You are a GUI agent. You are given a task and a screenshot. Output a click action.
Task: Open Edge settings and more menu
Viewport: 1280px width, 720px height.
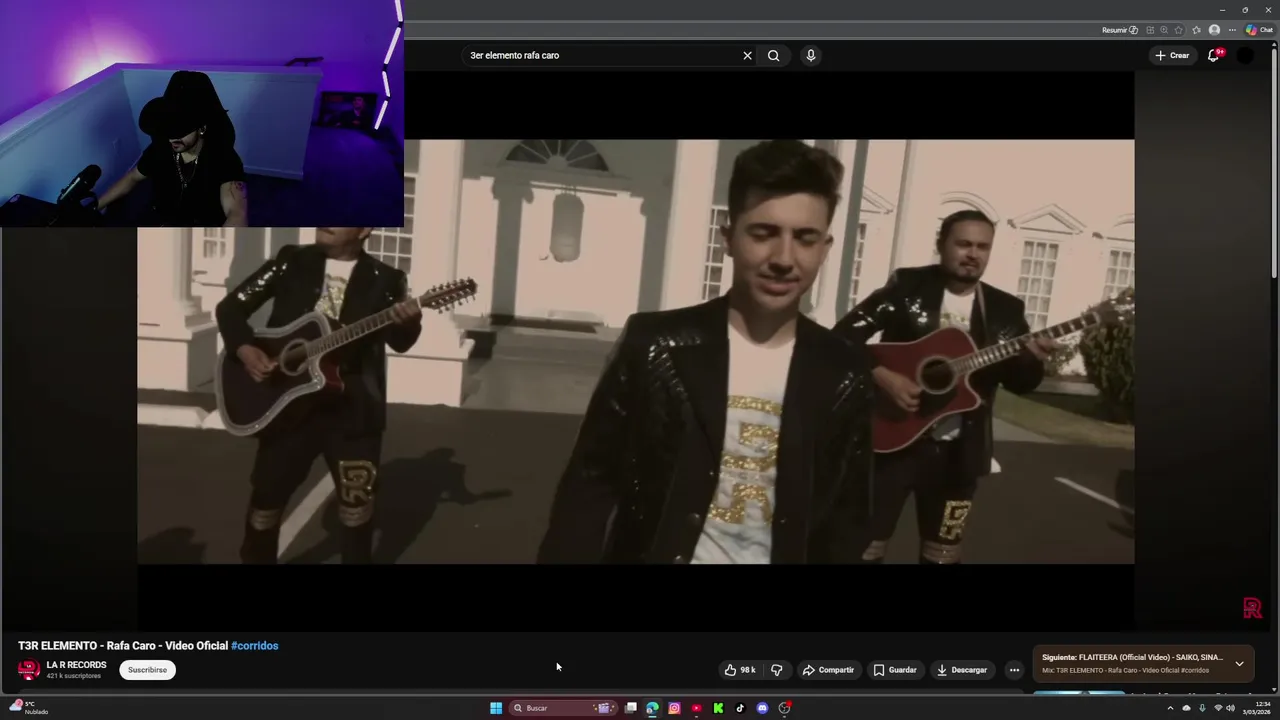(1232, 30)
